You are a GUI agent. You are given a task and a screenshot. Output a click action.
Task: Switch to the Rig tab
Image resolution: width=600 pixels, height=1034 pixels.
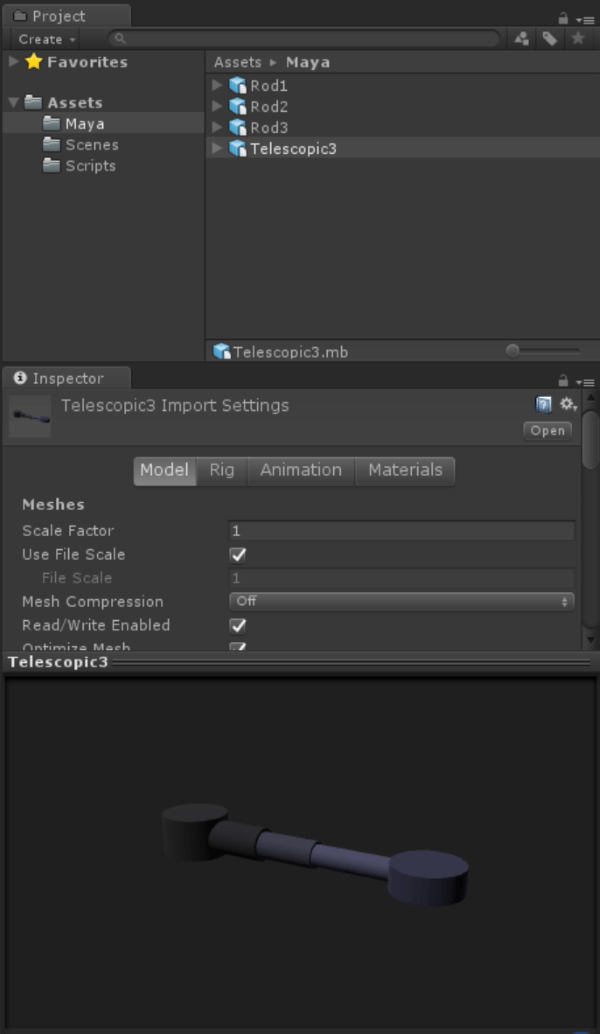click(222, 470)
